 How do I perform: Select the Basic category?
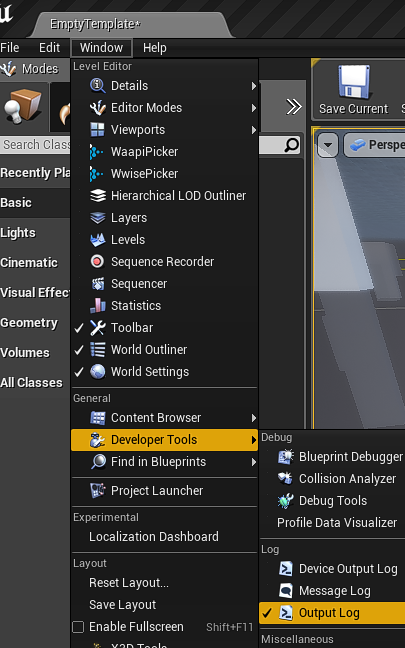[x=35, y=203]
